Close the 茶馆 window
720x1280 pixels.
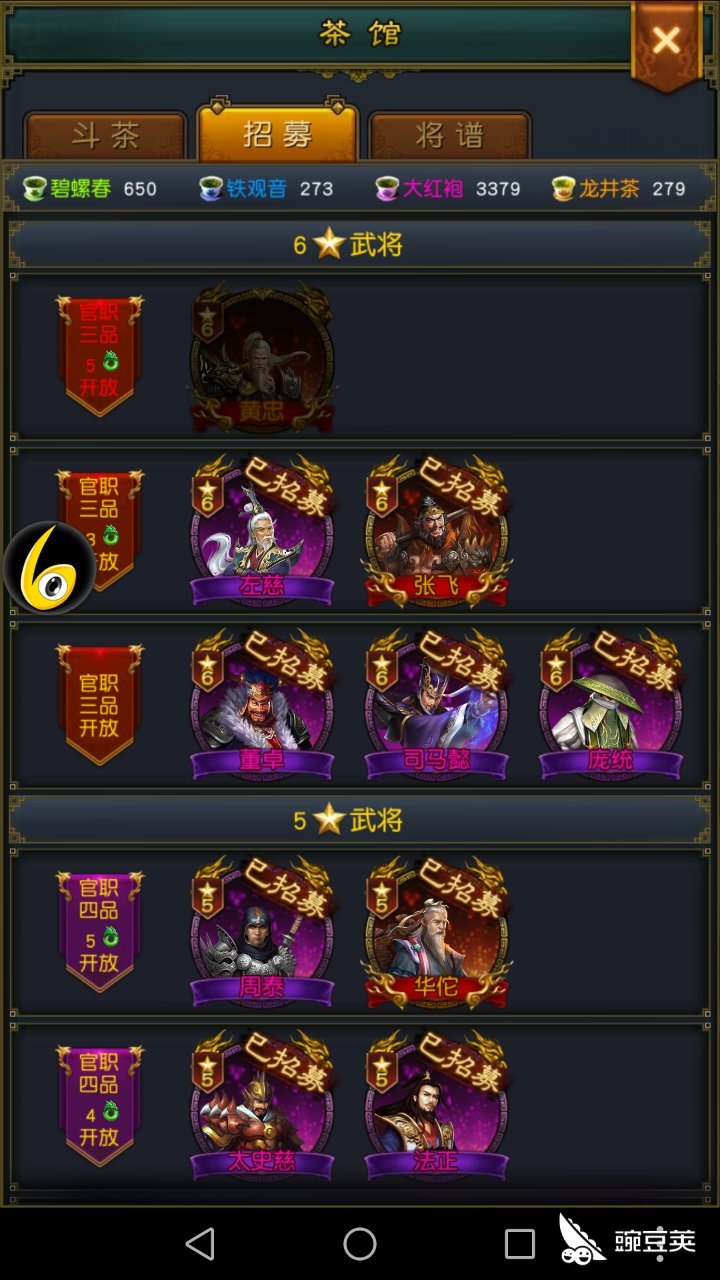666,42
